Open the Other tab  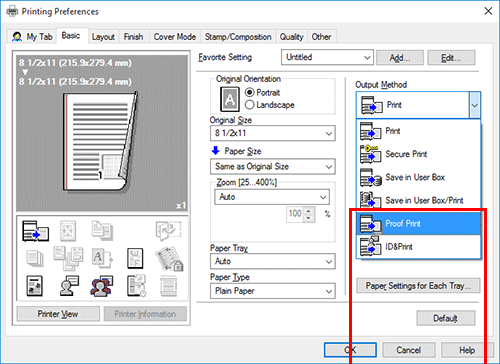click(x=321, y=37)
